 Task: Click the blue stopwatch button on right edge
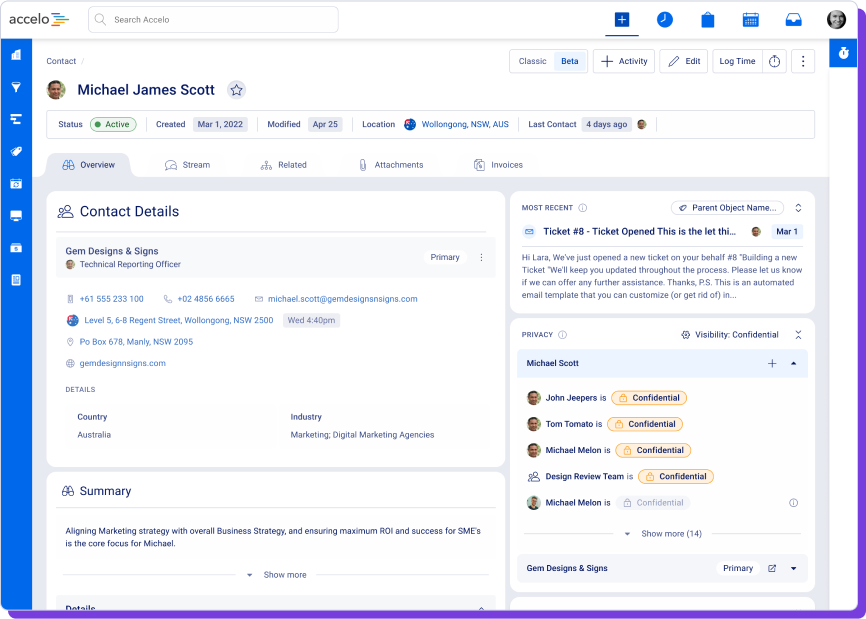[843, 53]
